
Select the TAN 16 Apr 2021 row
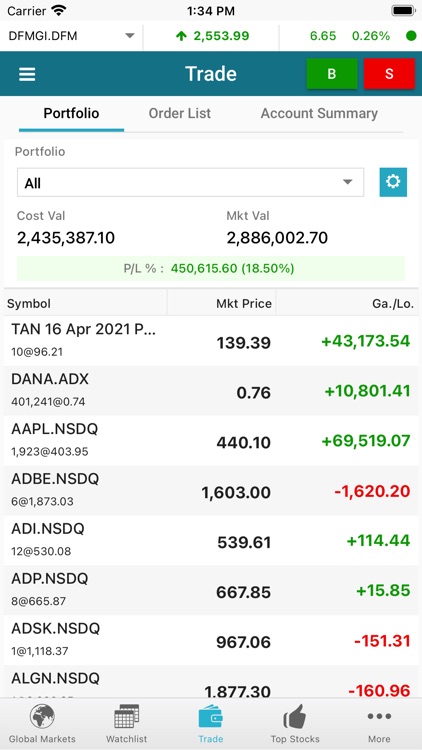[211, 341]
